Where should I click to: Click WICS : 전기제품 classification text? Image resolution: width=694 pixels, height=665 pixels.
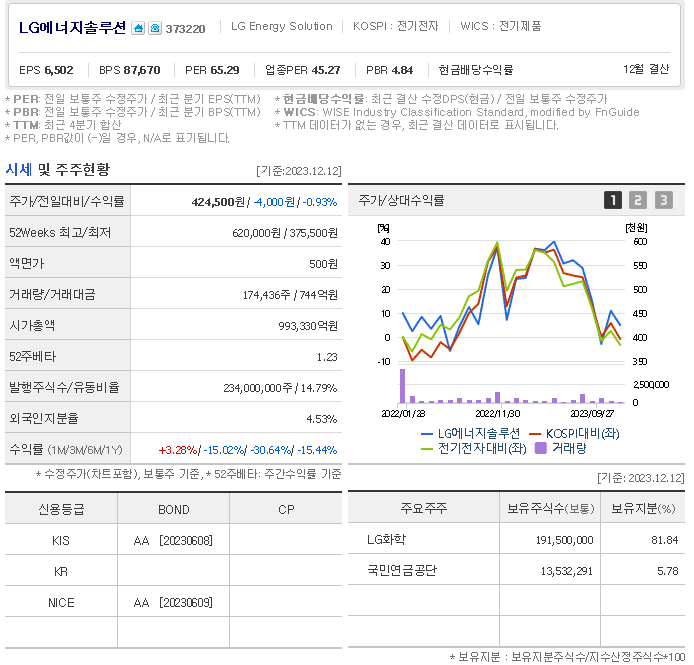501,26
